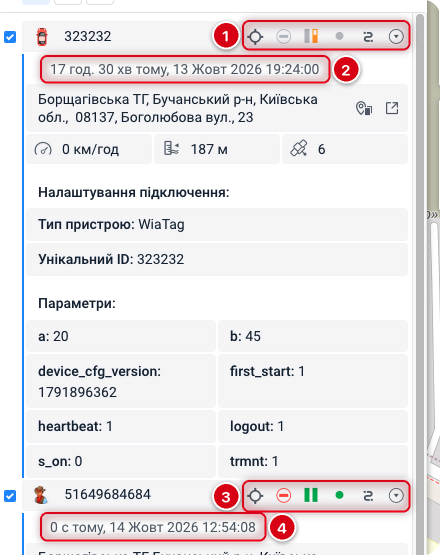
Task: Select unit name 51649684684
Action: tap(108, 494)
